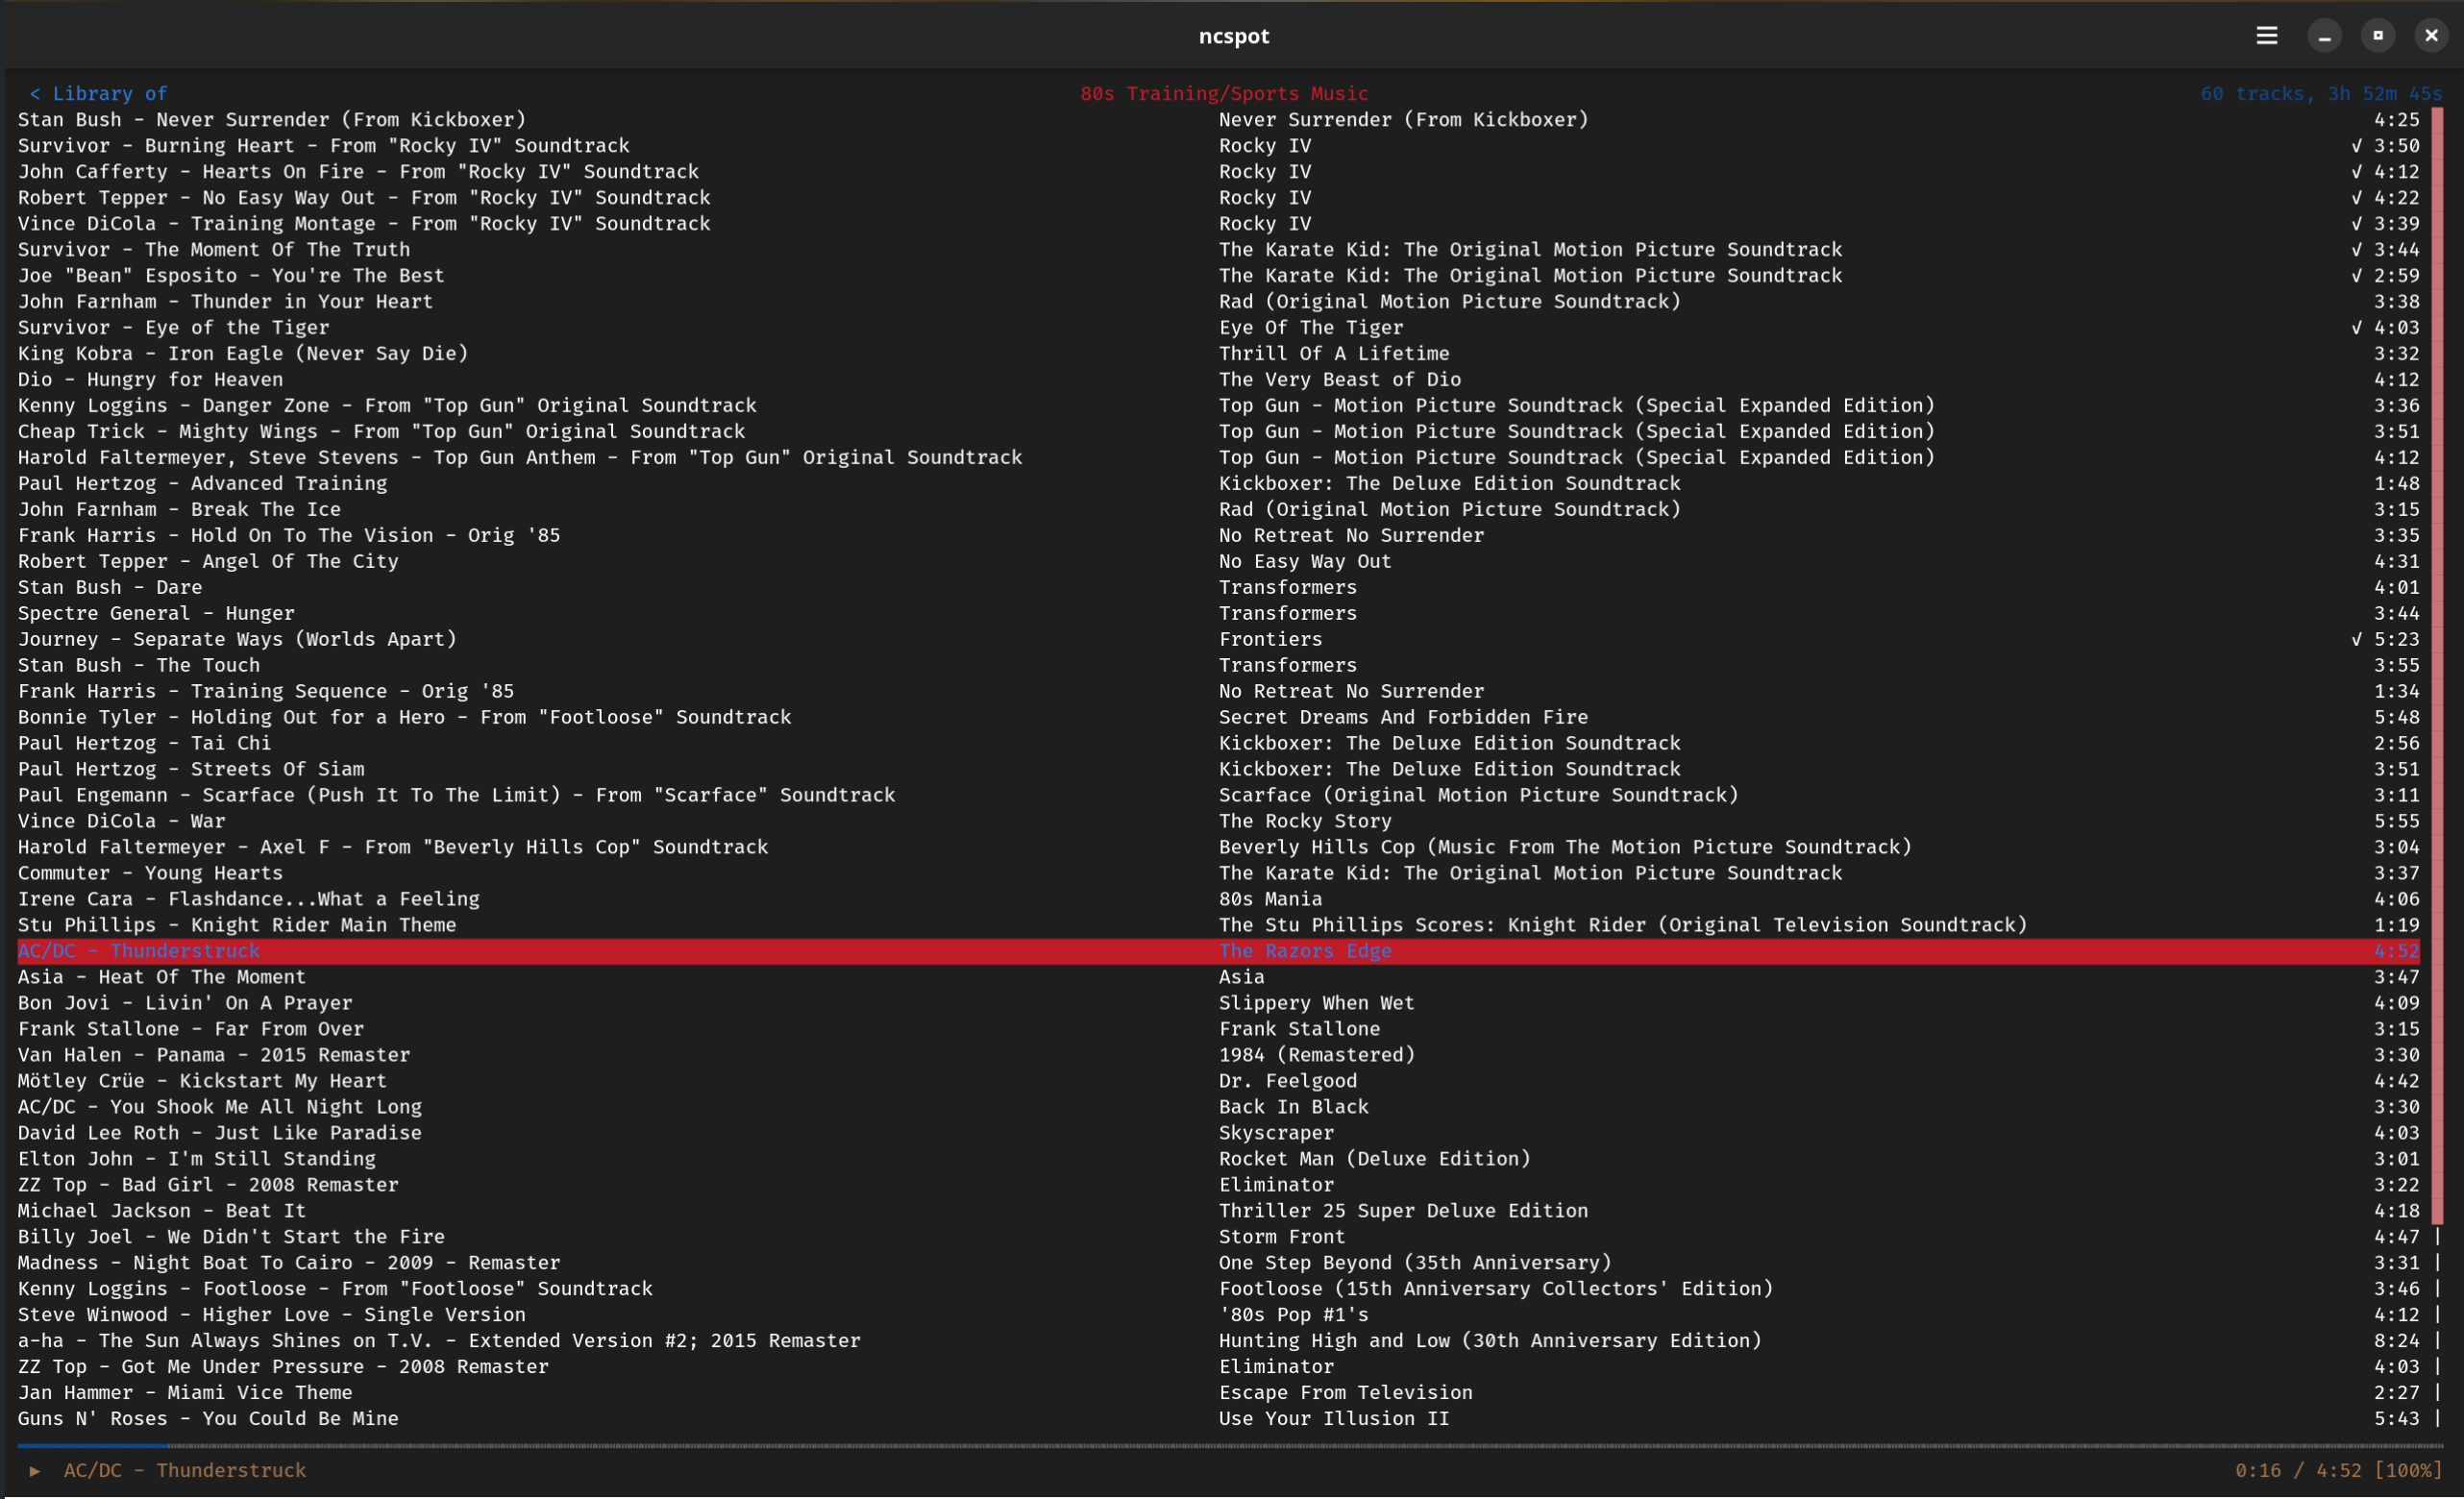Select 'David Lee Roth - Just Like Paradise'
Screen dimensions: 2464x1499
(1219, 1134)
